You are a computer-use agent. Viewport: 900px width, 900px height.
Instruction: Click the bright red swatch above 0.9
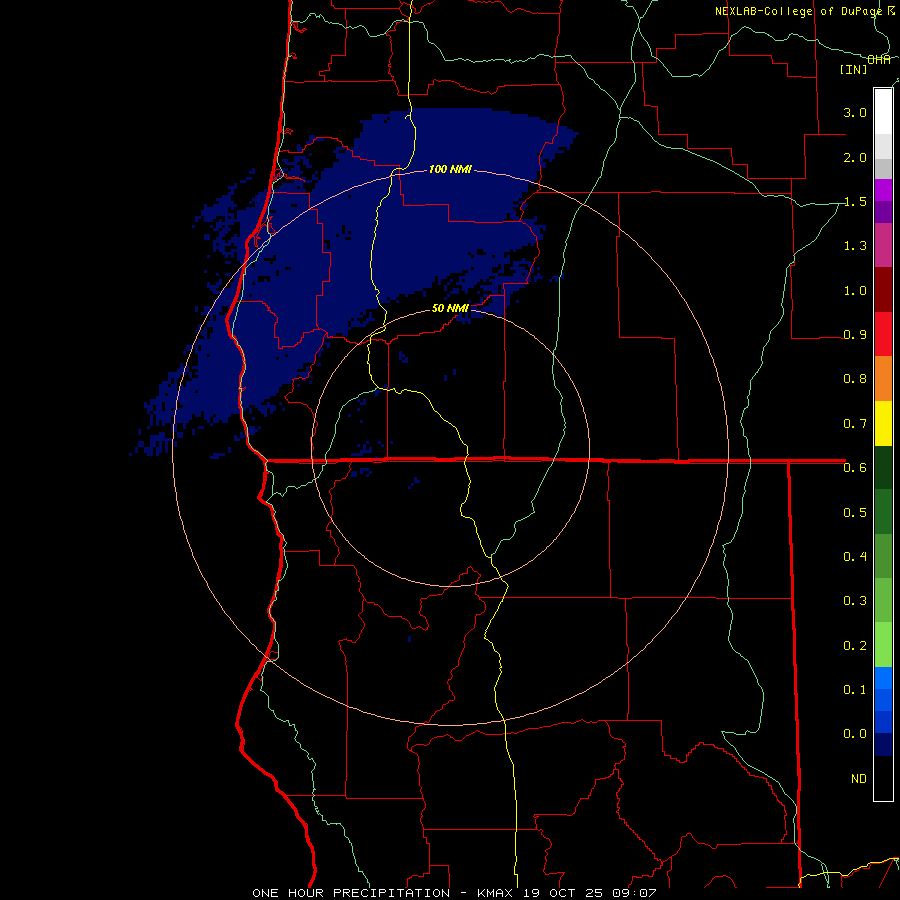[x=883, y=334]
